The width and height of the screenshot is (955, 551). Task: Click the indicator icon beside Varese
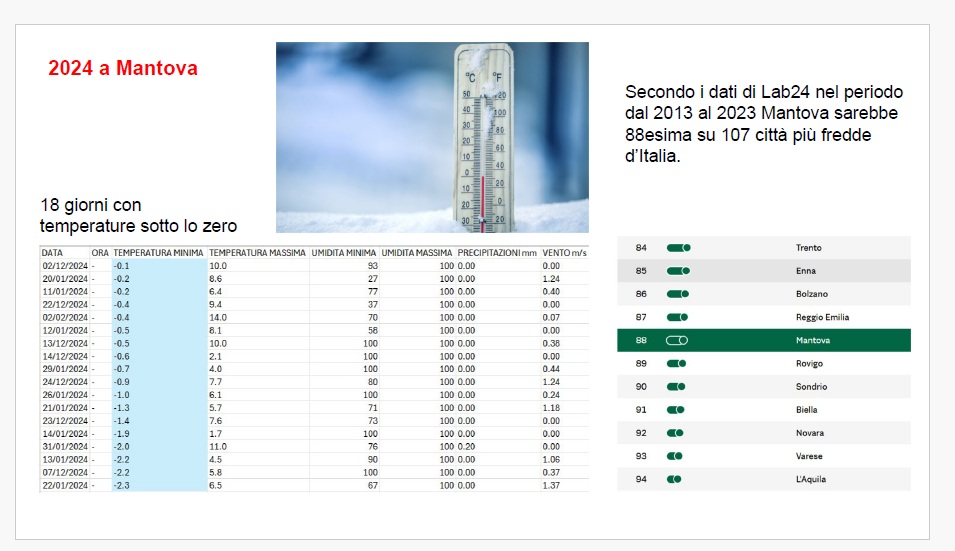674,456
